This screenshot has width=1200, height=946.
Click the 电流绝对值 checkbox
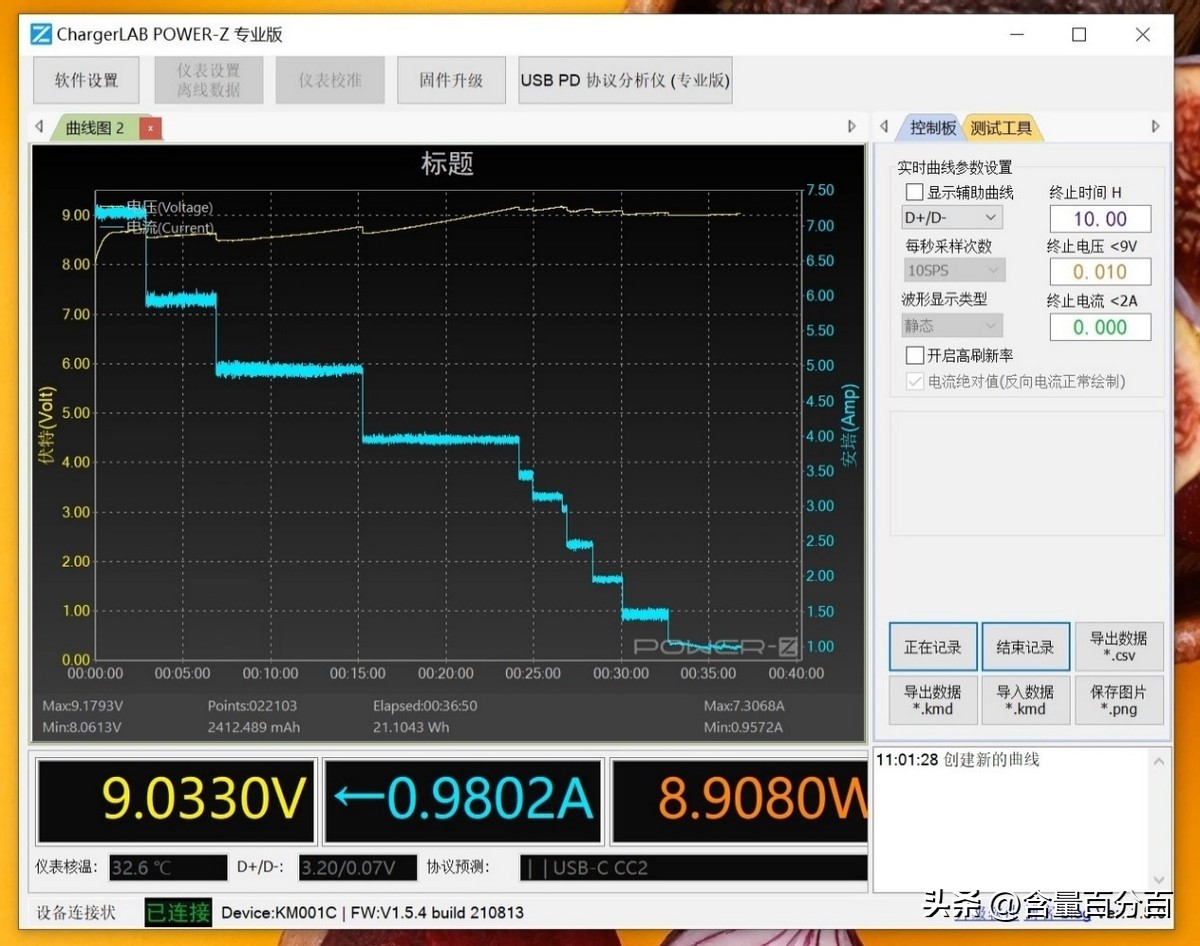[916, 383]
